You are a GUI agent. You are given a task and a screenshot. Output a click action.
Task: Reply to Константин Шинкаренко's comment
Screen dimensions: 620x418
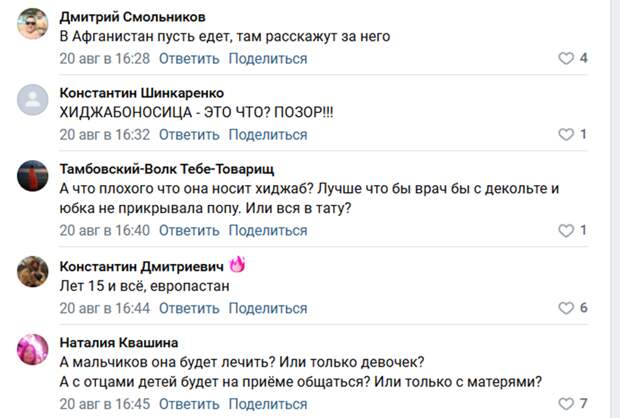(x=188, y=135)
